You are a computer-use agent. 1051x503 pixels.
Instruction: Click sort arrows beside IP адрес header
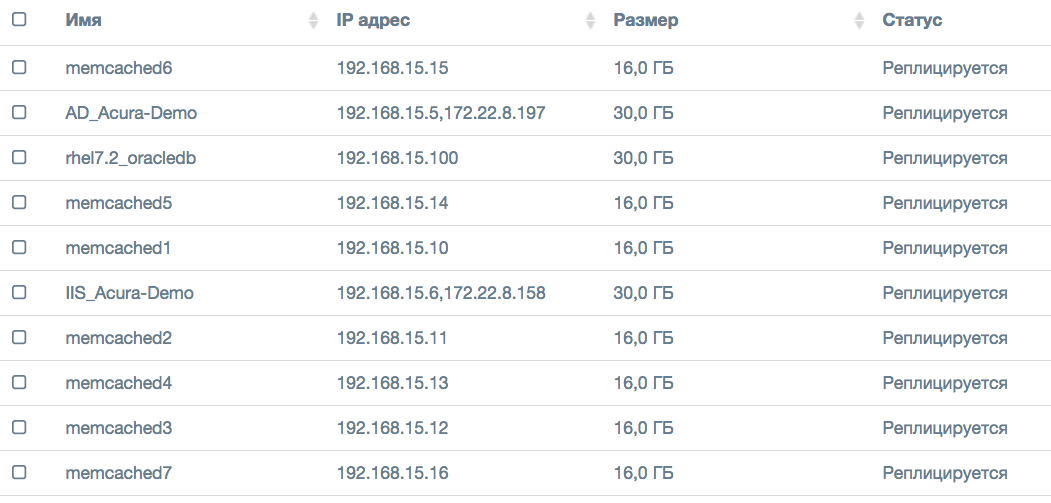tap(592, 21)
